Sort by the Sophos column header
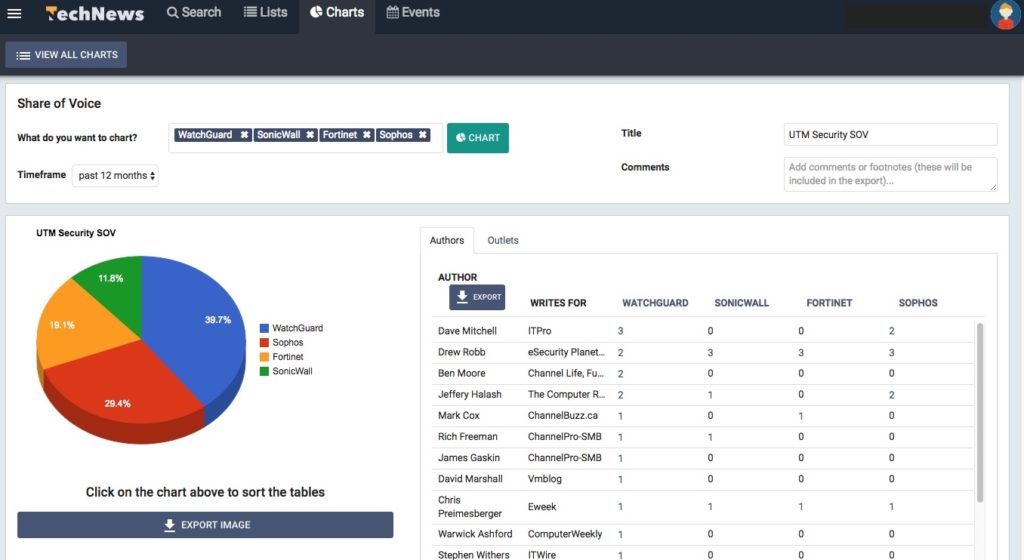This screenshot has height=560, width=1024. click(918, 303)
